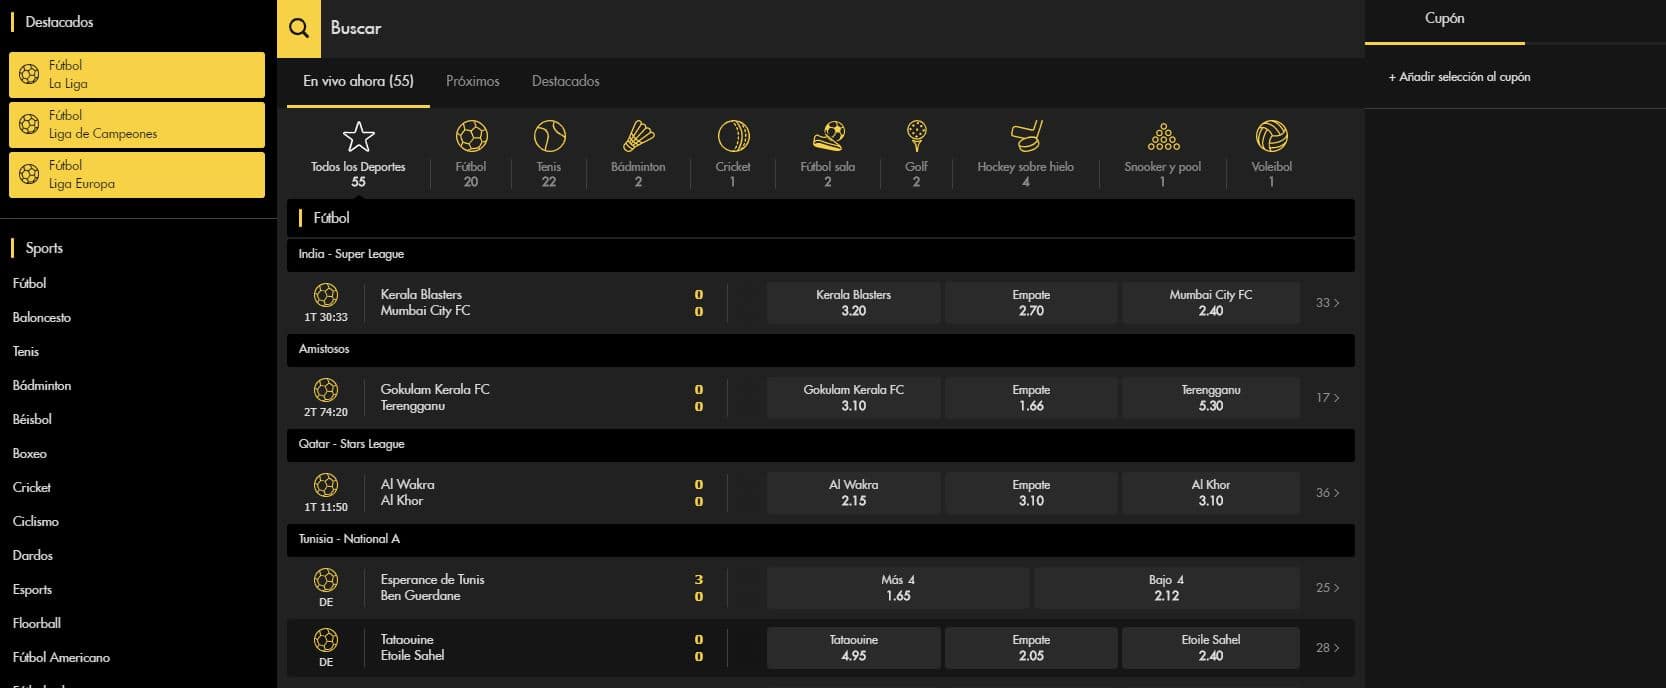Image resolution: width=1666 pixels, height=688 pixels.
Task: Select the Bádminton shuttlecock icon
Action: [x=638, y=136]
